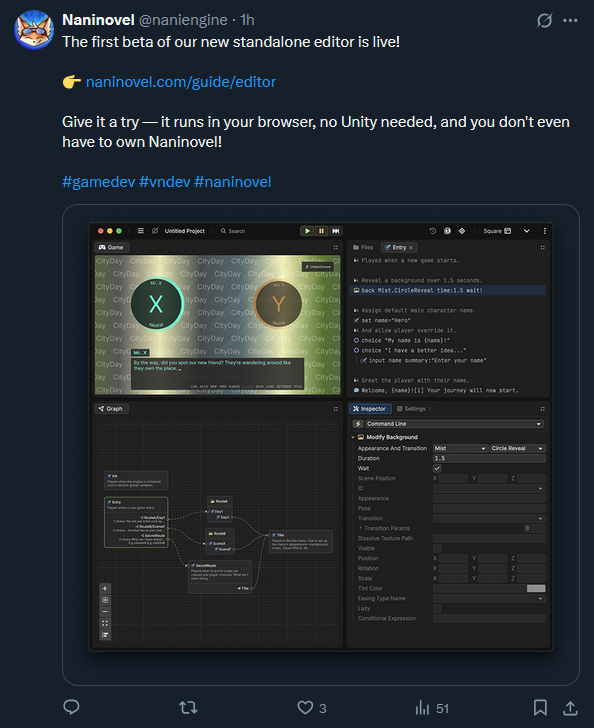The width and height of the screenshot is (594, 728).
Task: Open the Square layout selector
Action: 497,231
